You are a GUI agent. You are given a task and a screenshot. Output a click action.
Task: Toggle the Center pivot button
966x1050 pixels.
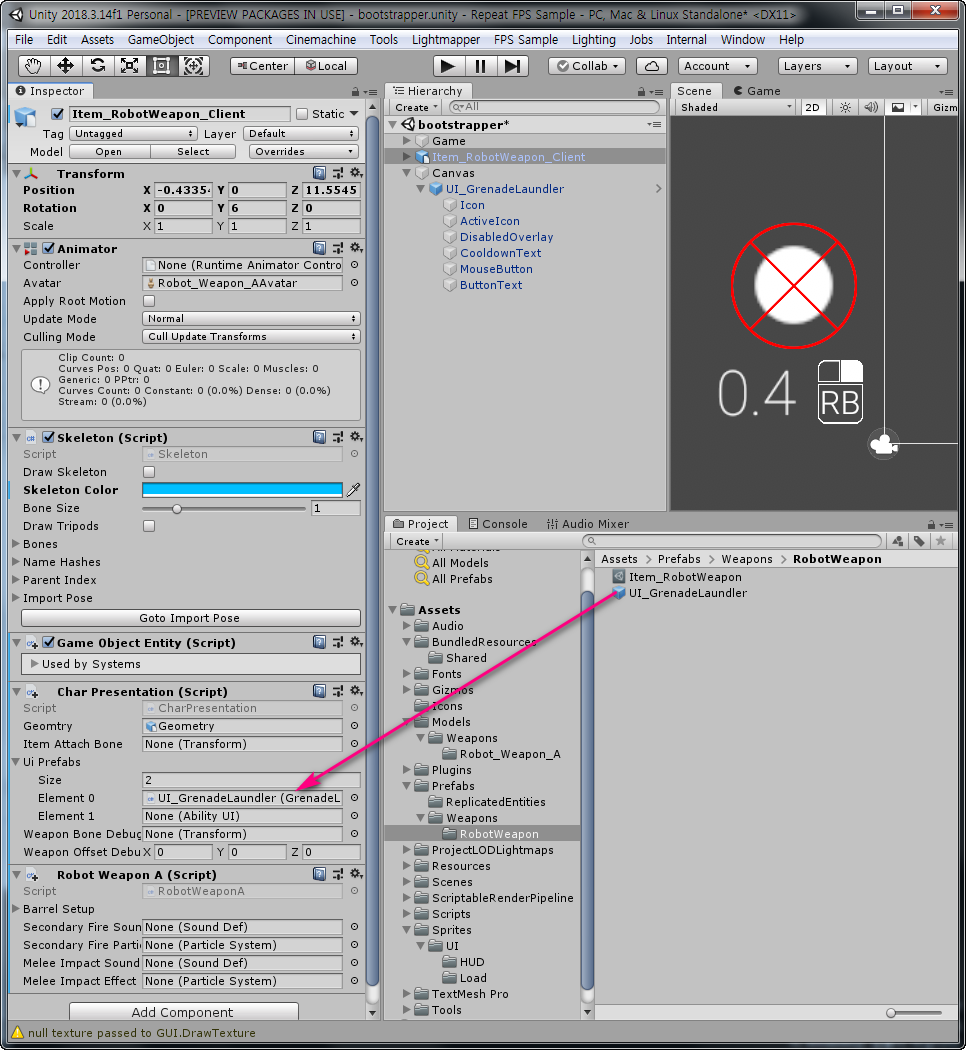(262, 66)
